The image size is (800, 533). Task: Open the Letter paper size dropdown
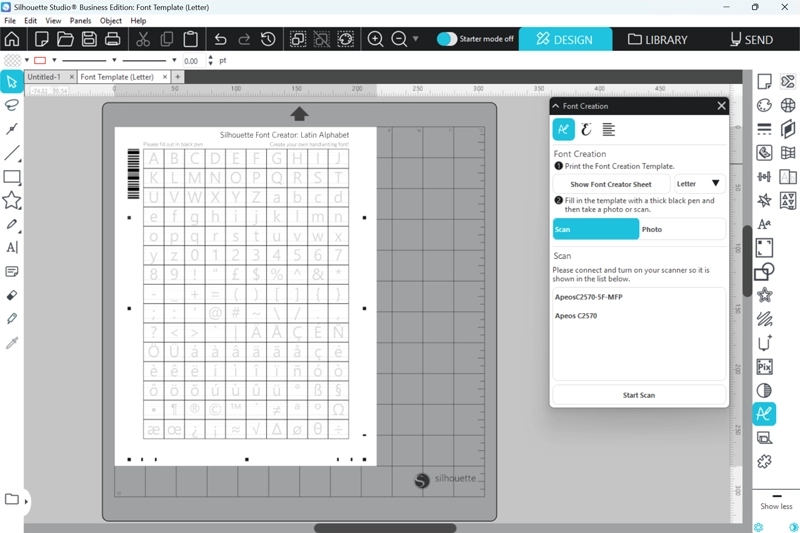tap(699, 184)
